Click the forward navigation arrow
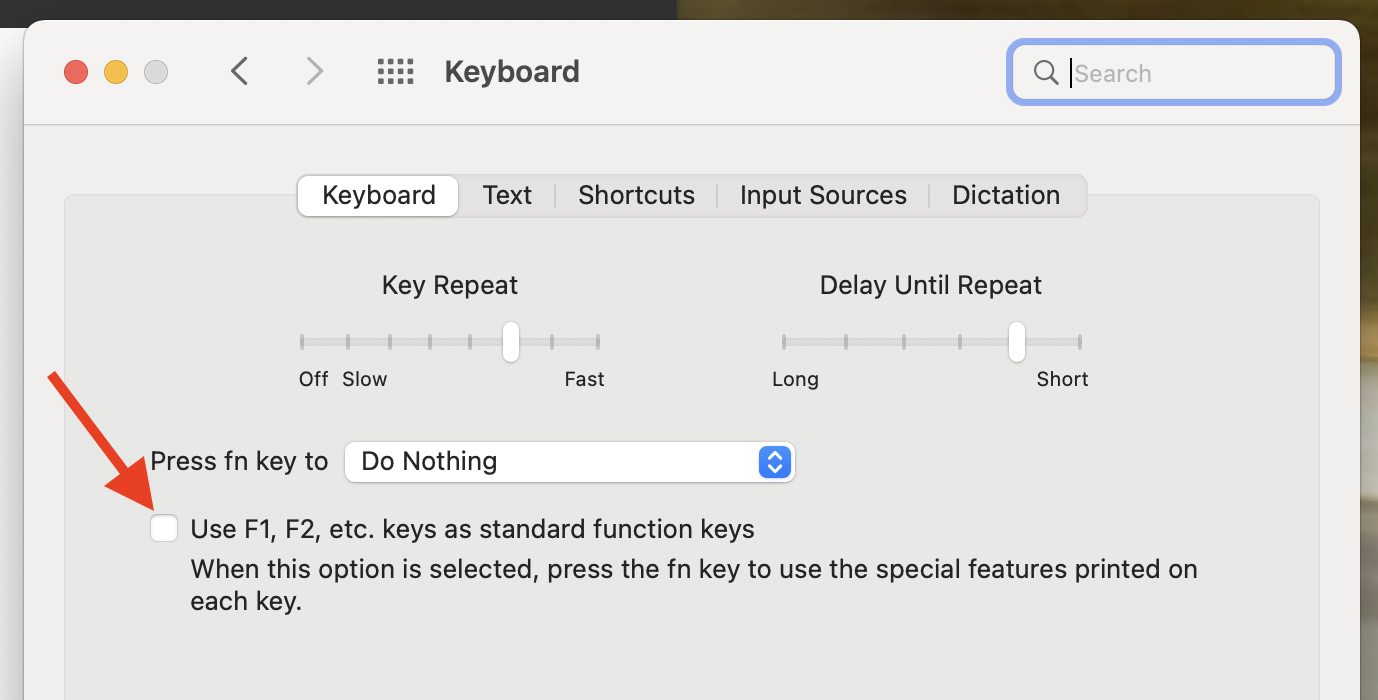Screen dimensions: 1378x700 pyautogui.click(x=315, y=71)
